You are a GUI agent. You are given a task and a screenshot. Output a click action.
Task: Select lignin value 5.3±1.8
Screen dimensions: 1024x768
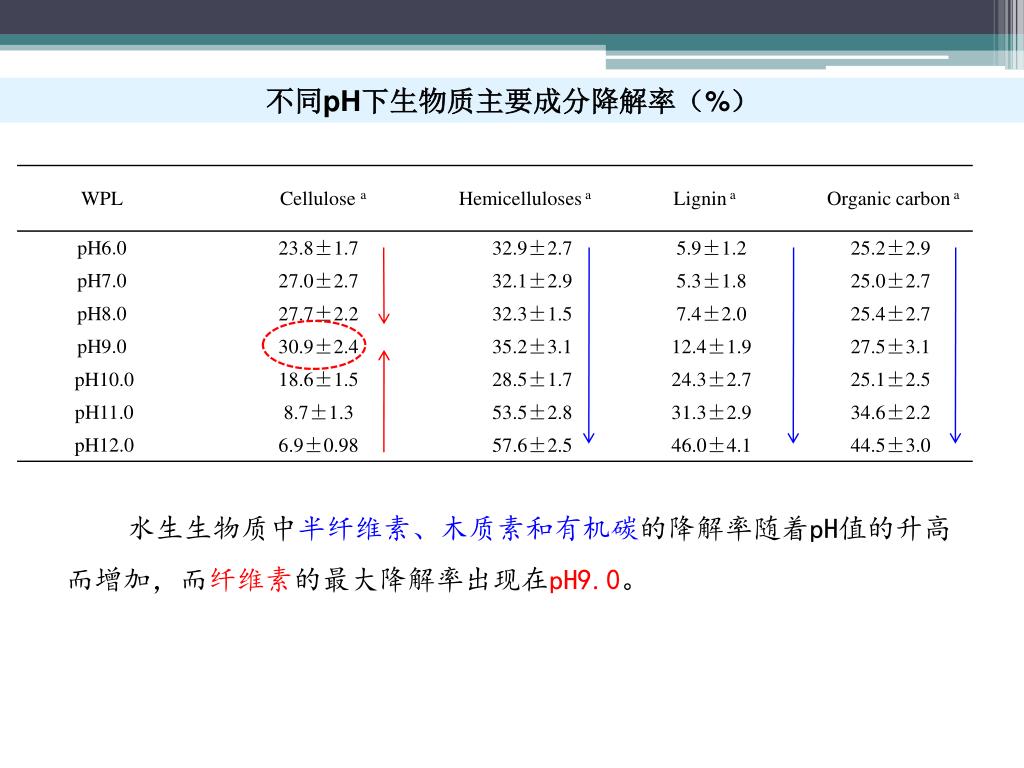711,281
